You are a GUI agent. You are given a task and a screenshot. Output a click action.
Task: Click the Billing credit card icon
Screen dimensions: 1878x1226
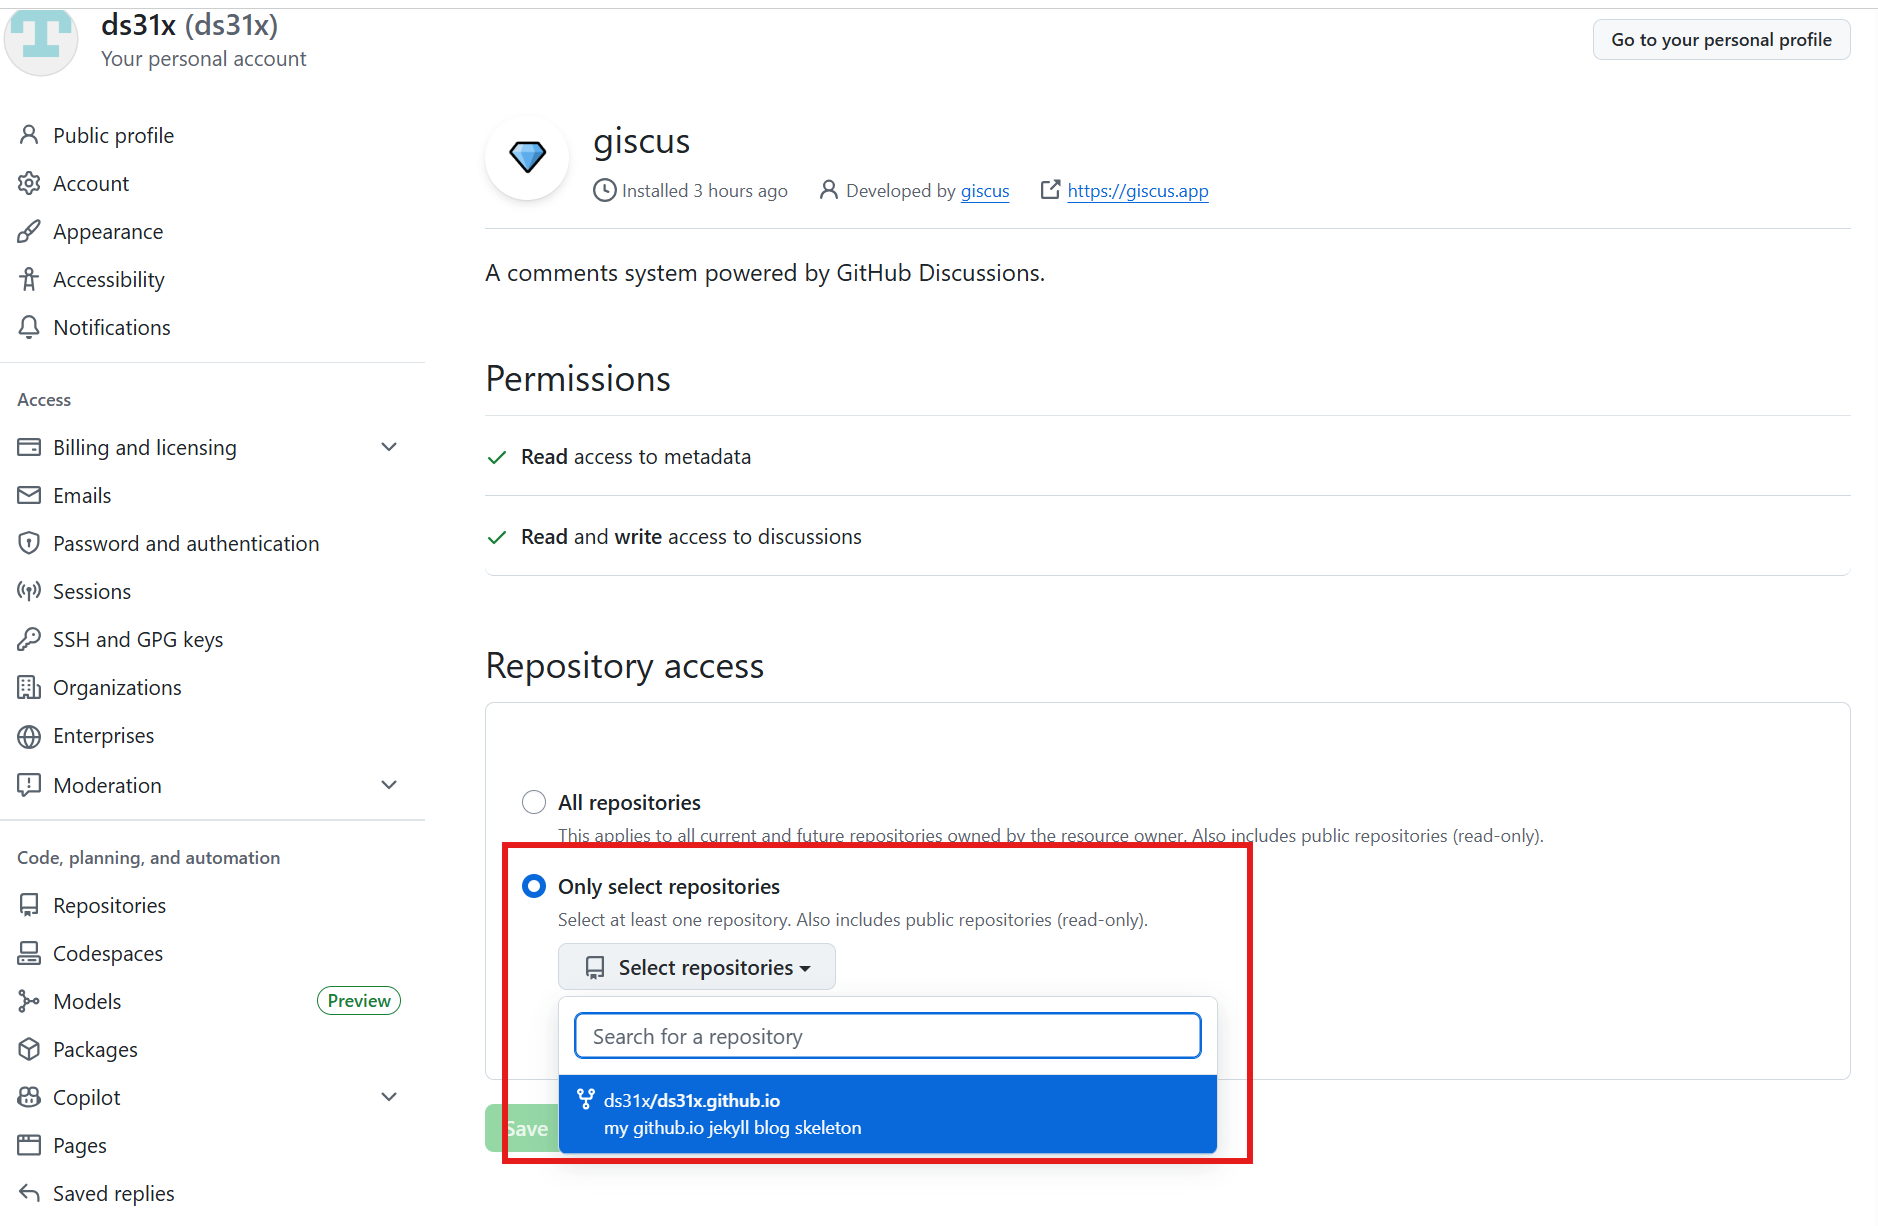coord(29,447)
